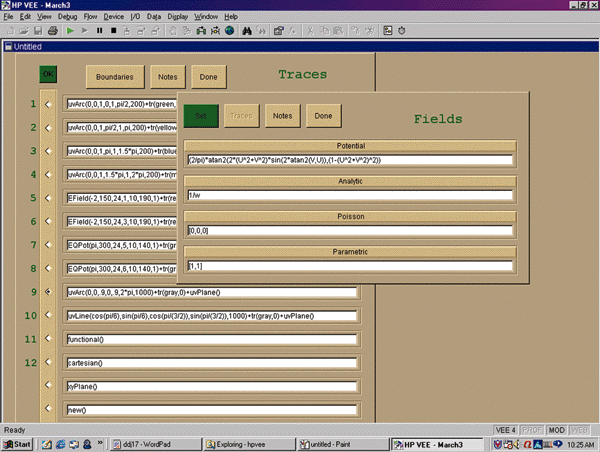Click the Open file toolbar icon
The width and height of the screenshot is (600, 452).
[x=23, y=31]
